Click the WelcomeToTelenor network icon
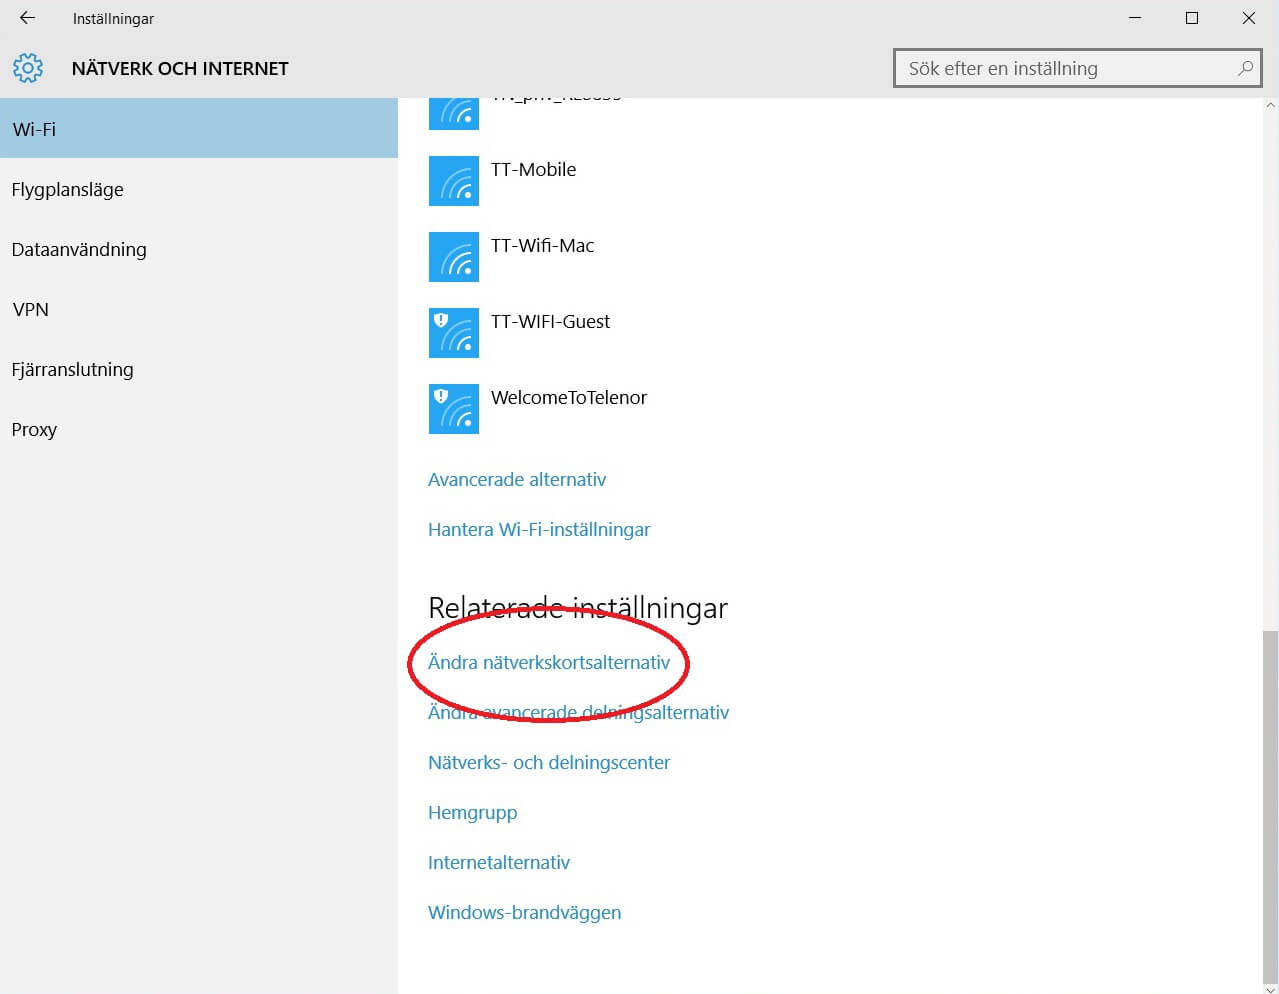The height and width of the screenshot is (994, 1279). coord(453,409)
